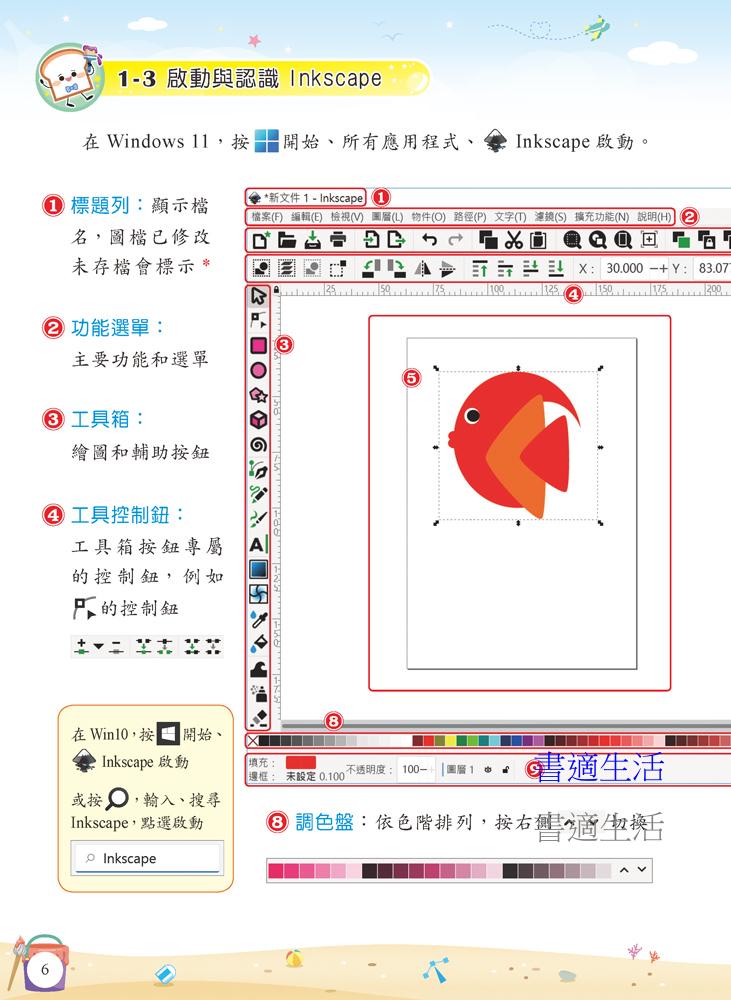
Task: Select the Rectangle tool
Action: pyautogui.click(x=258, y=345)
